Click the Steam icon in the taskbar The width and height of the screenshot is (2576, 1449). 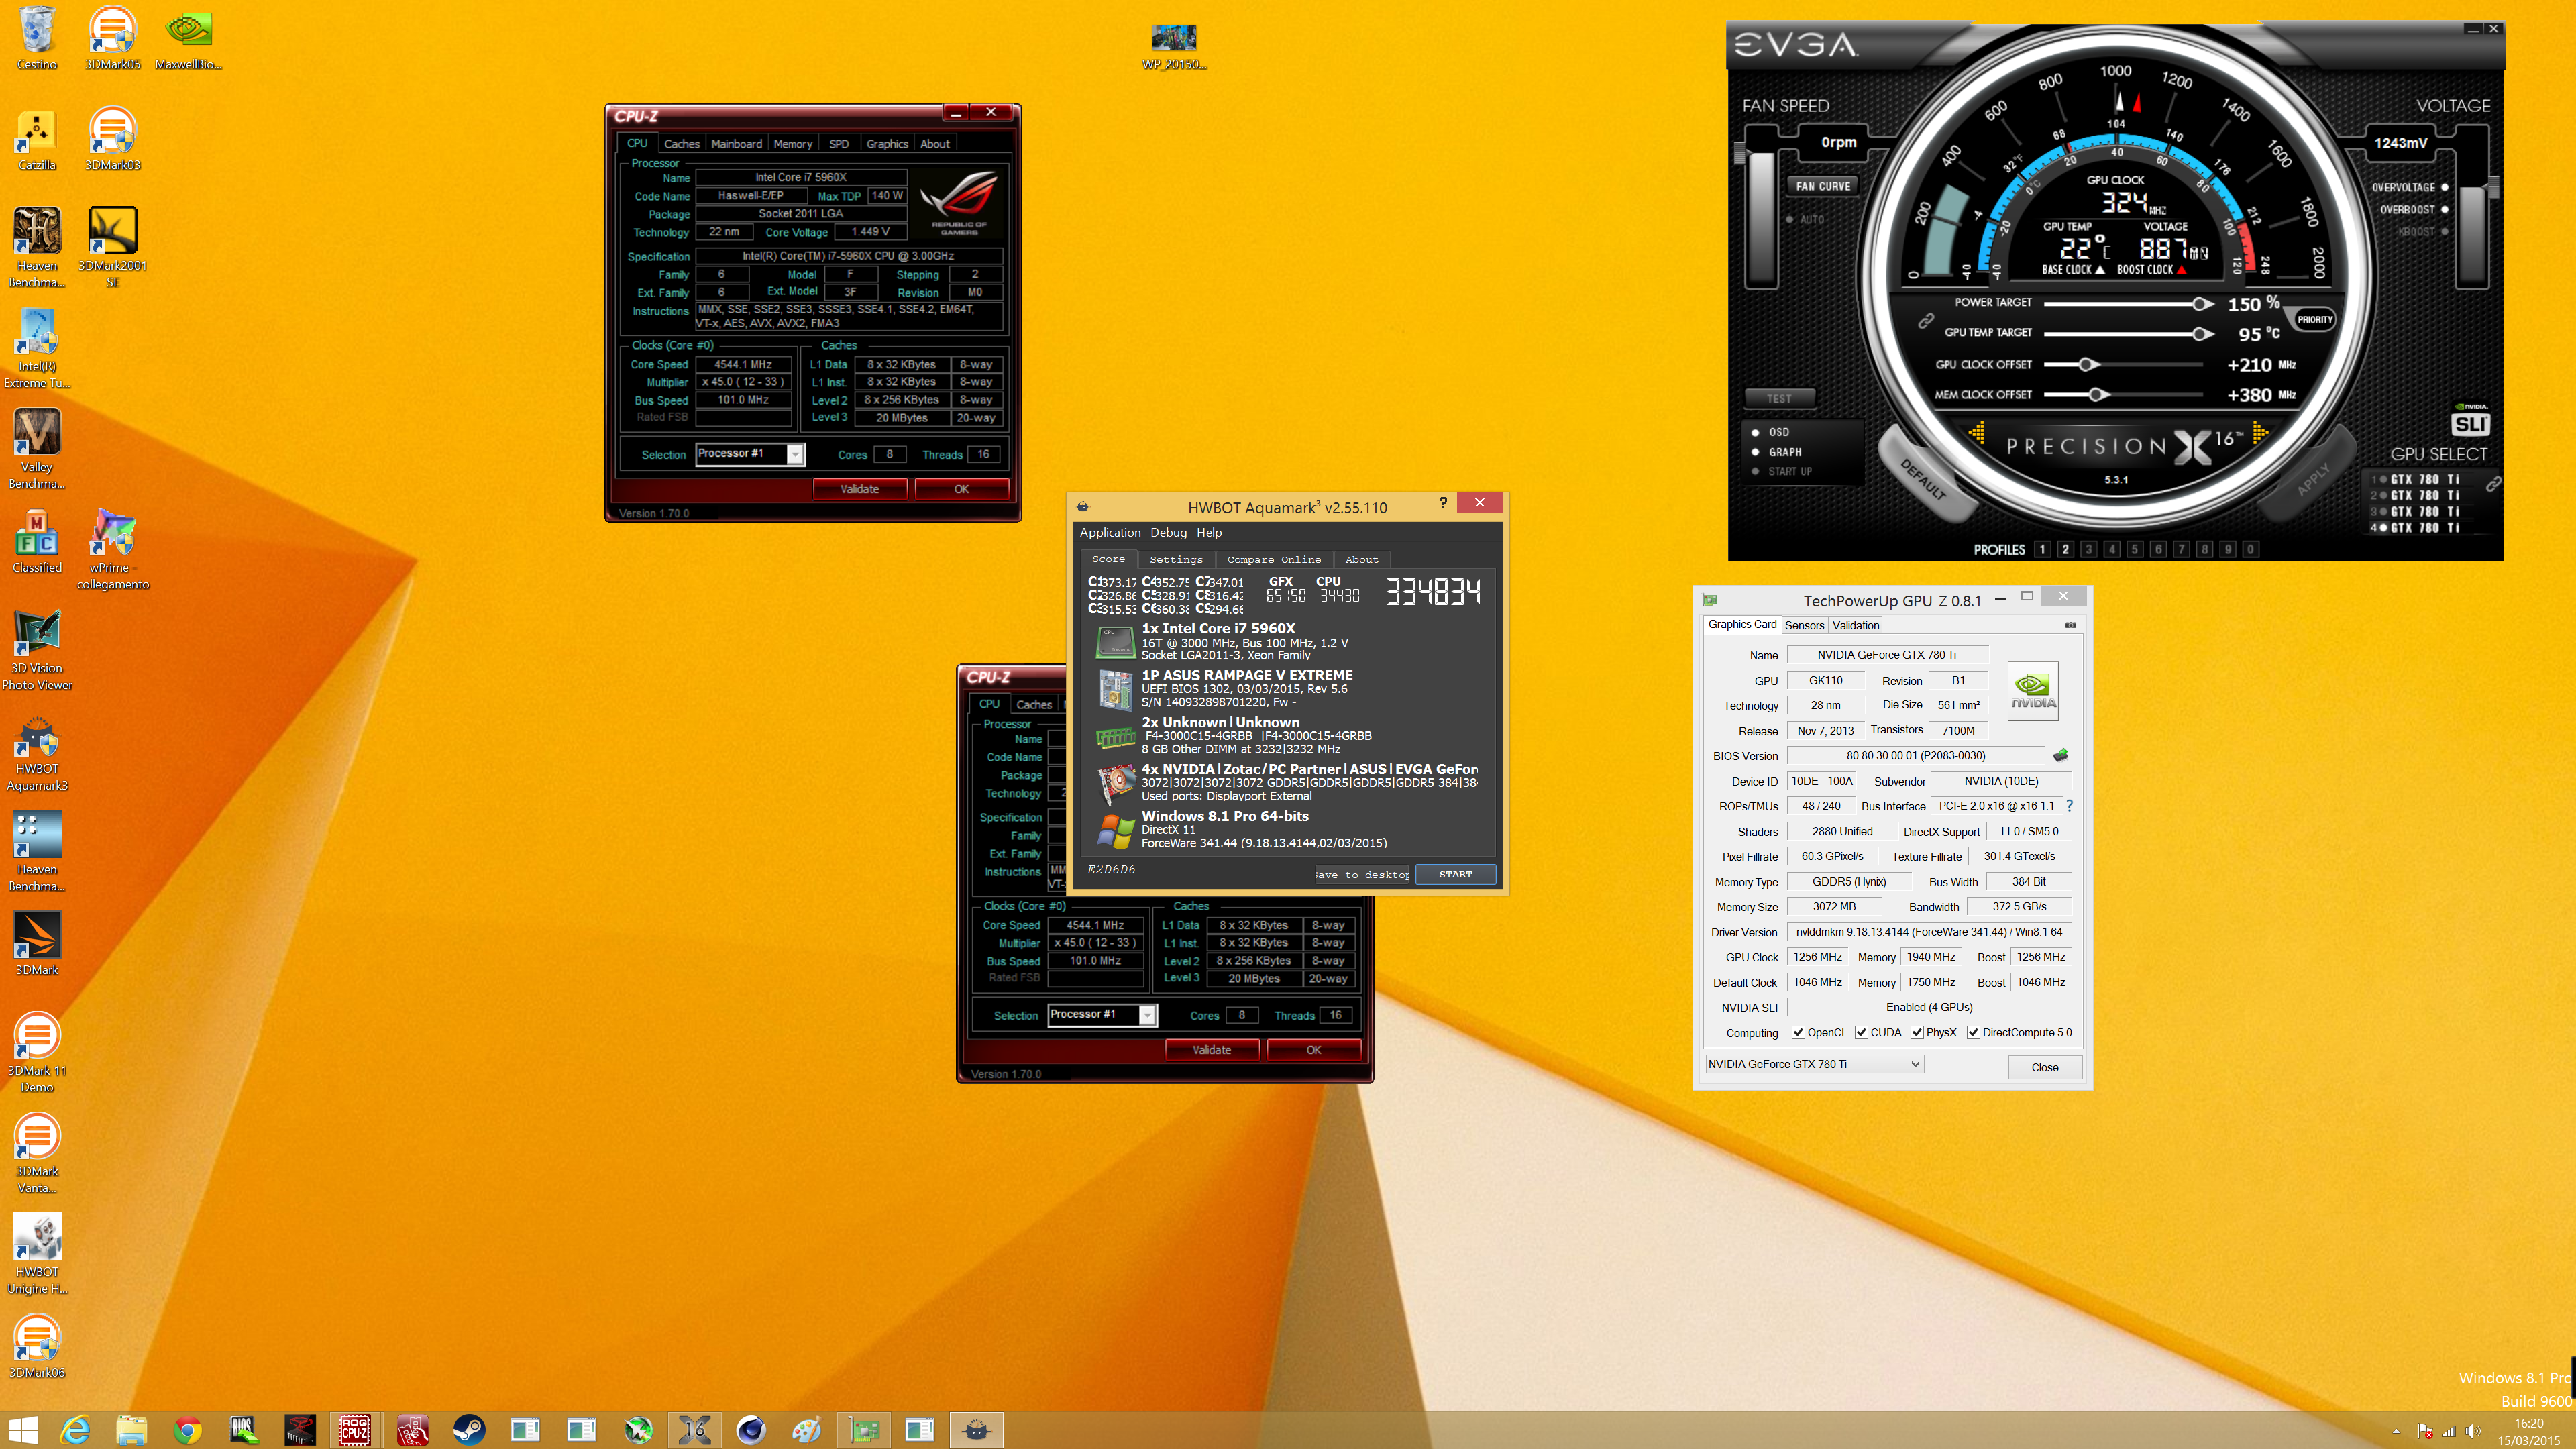click(469, 1430)
